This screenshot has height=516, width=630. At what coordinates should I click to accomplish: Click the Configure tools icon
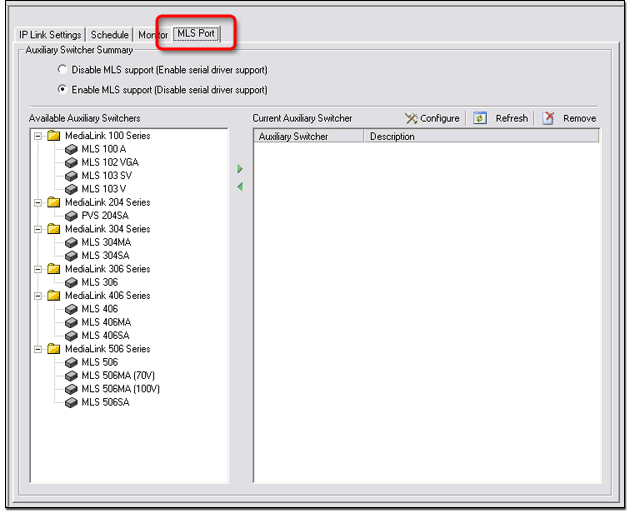point(411,118)
